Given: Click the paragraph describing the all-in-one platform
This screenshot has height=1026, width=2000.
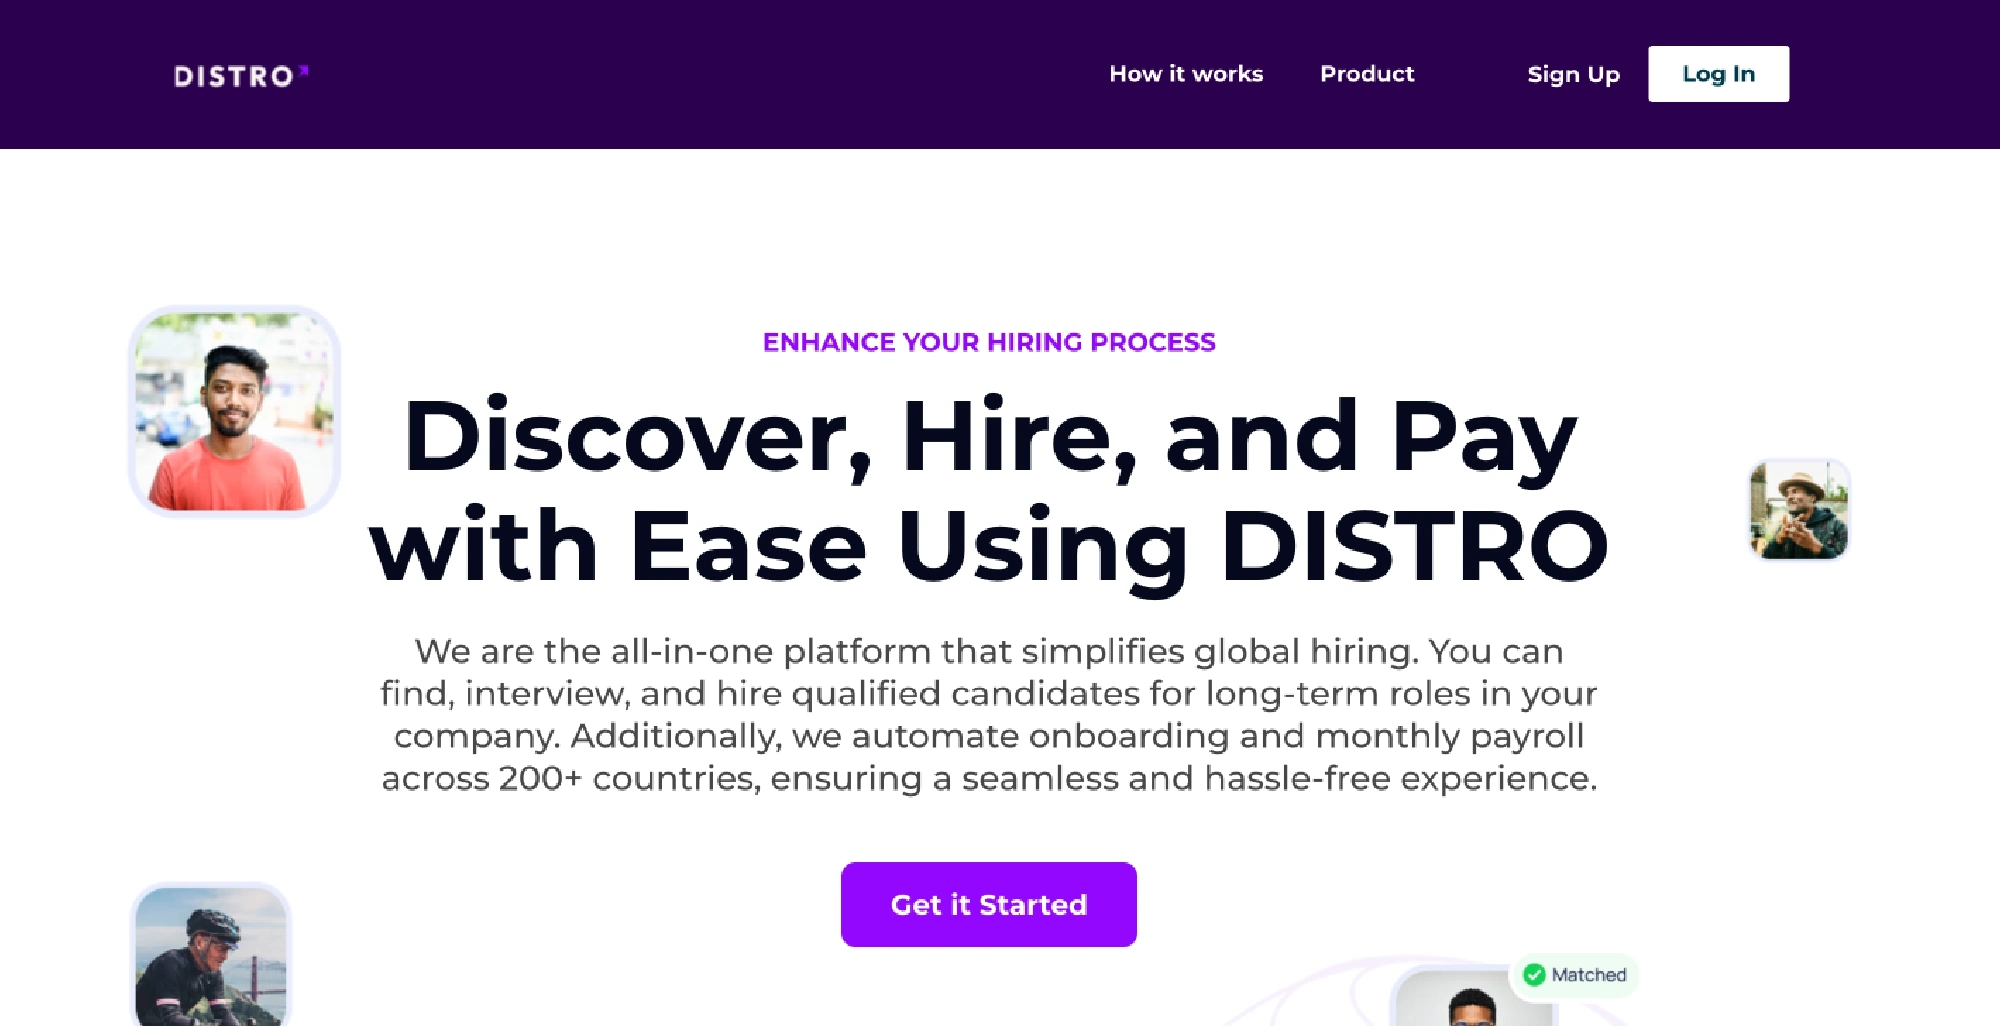Looking at the screenshot, I should tap(989, 693).
